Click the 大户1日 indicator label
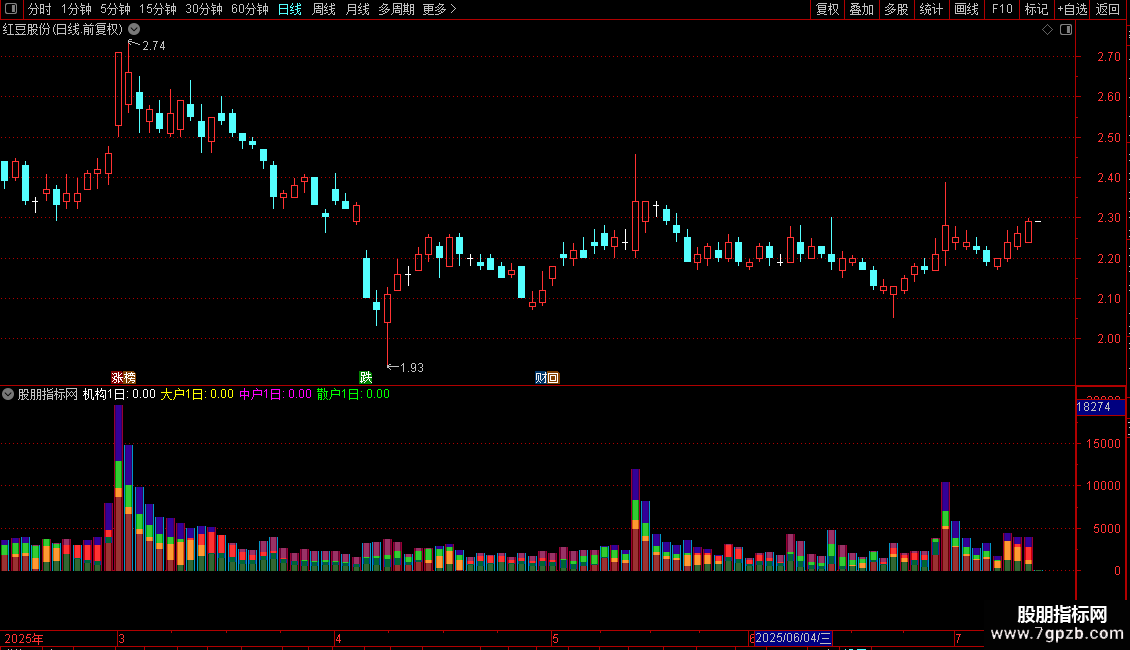This screenshot has height=650, width=1130. (x=197, y=394)
